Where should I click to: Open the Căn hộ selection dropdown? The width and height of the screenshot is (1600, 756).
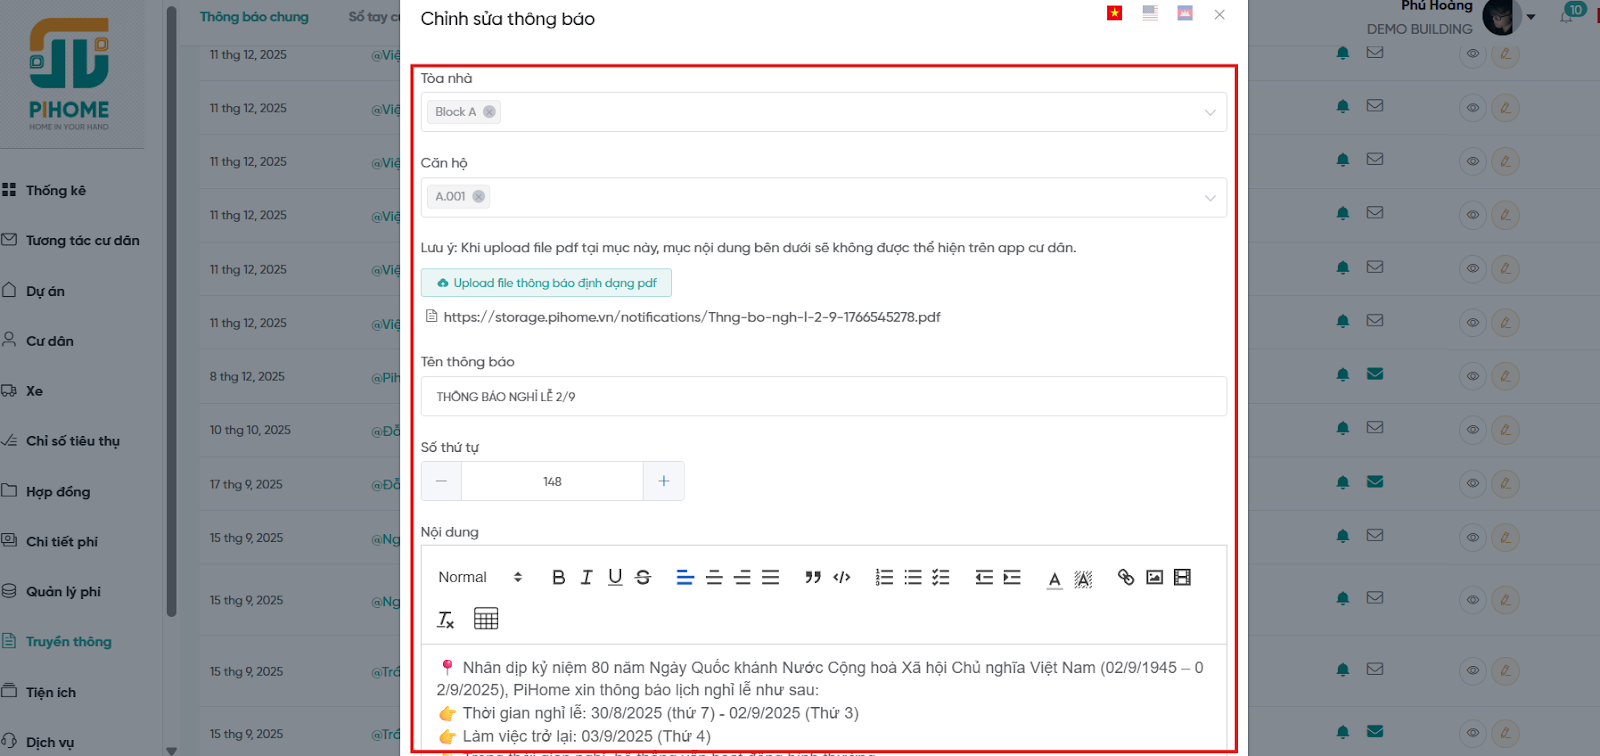tap(1210, 197)
